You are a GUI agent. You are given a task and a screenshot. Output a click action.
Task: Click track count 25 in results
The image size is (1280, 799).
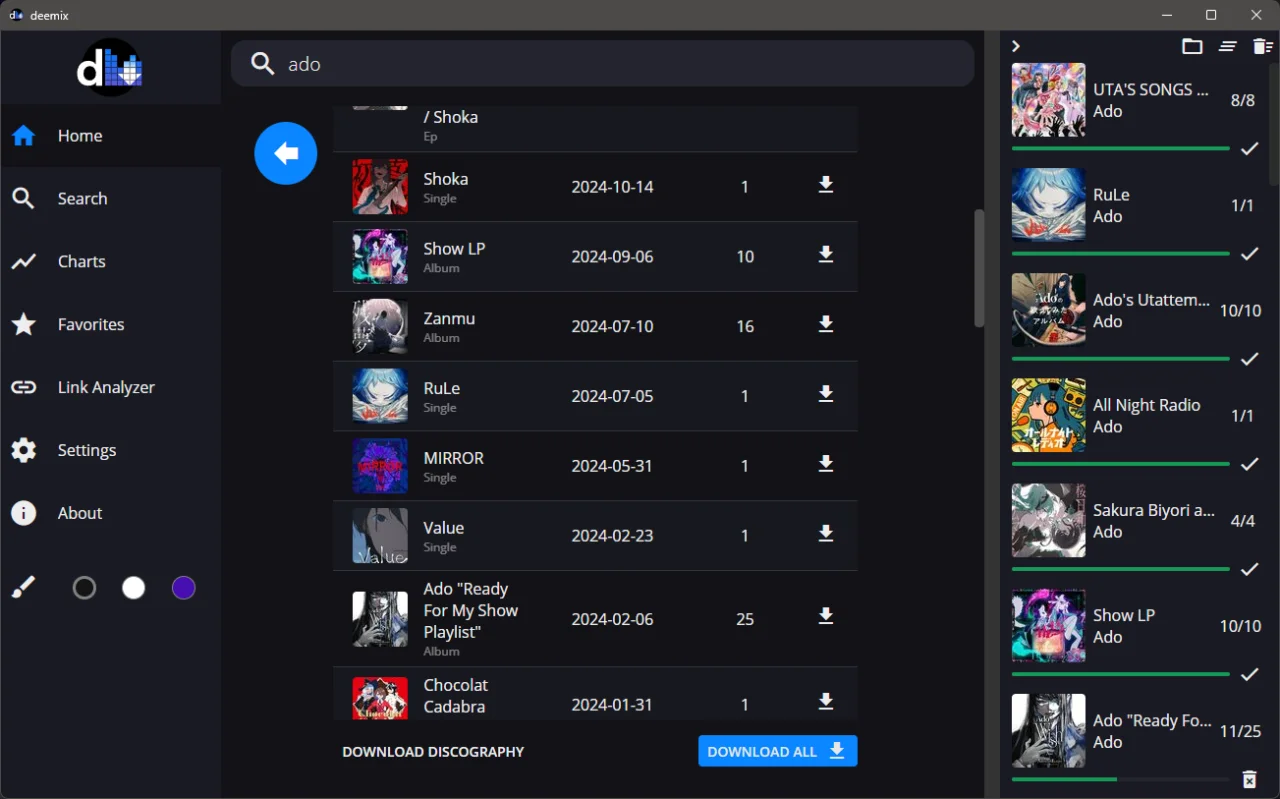745,619
